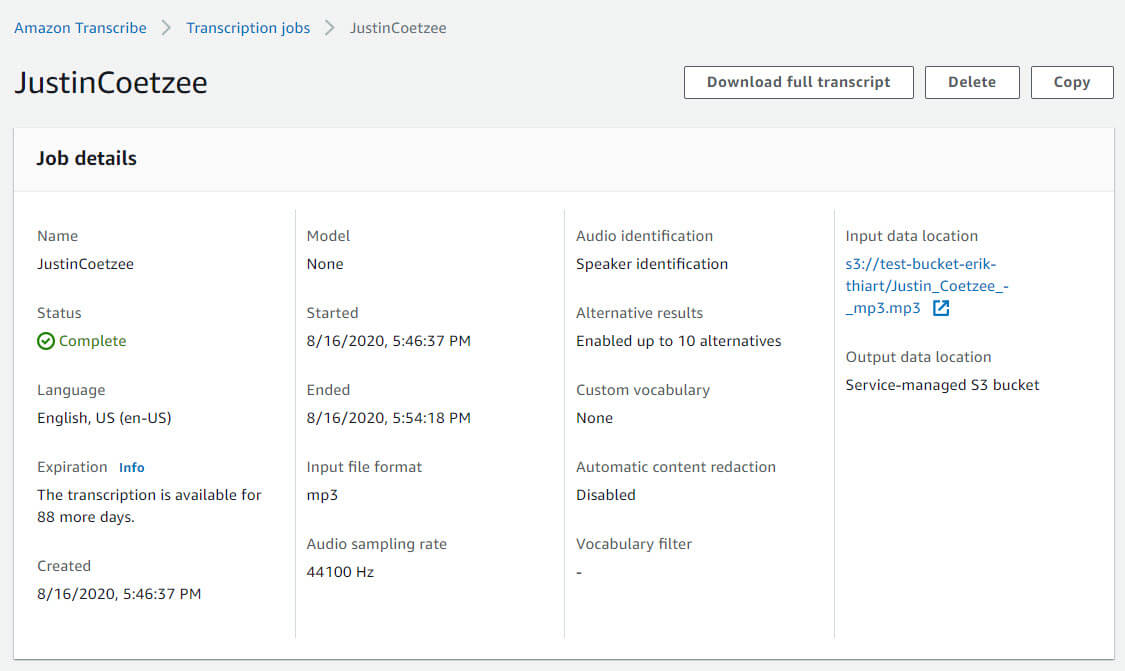Click the external link icon beside the S3 path
Screen dimensions: 1125x671
click(x=940, y=309)
